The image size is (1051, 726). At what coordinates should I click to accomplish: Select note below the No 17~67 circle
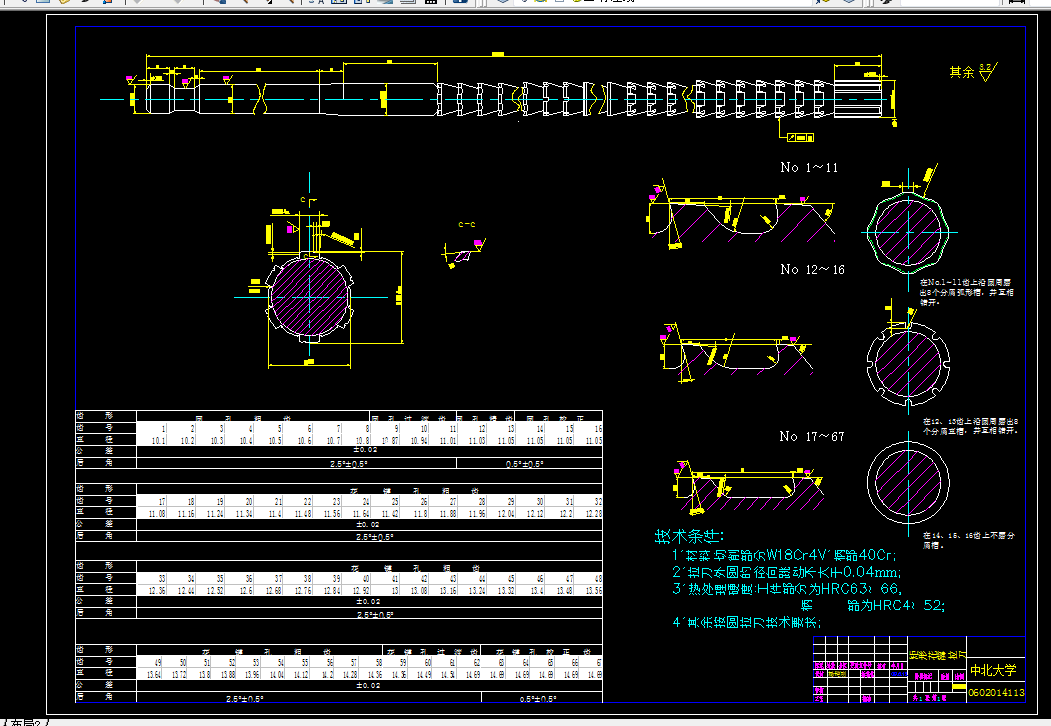[968, 540]
